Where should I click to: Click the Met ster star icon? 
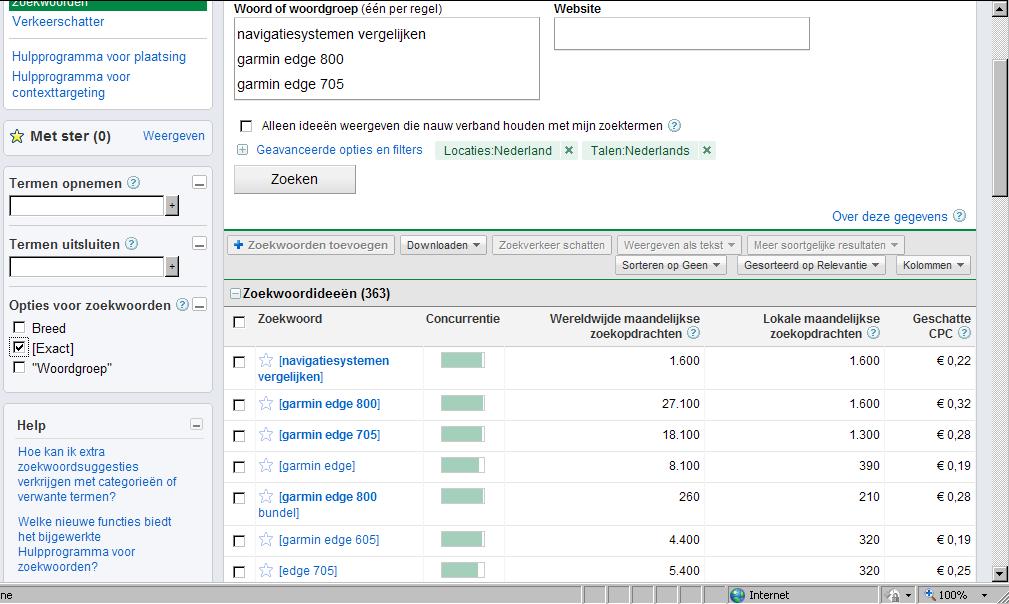[x=17, y=136]
